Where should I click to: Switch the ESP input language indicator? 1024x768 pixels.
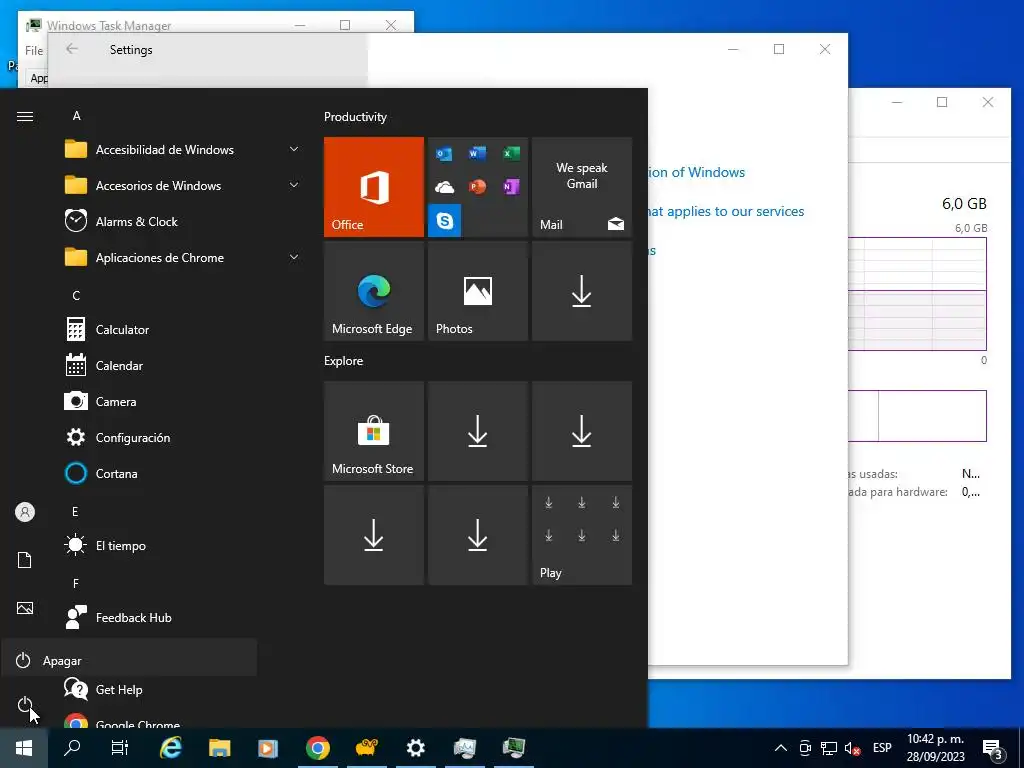point(882,748)
